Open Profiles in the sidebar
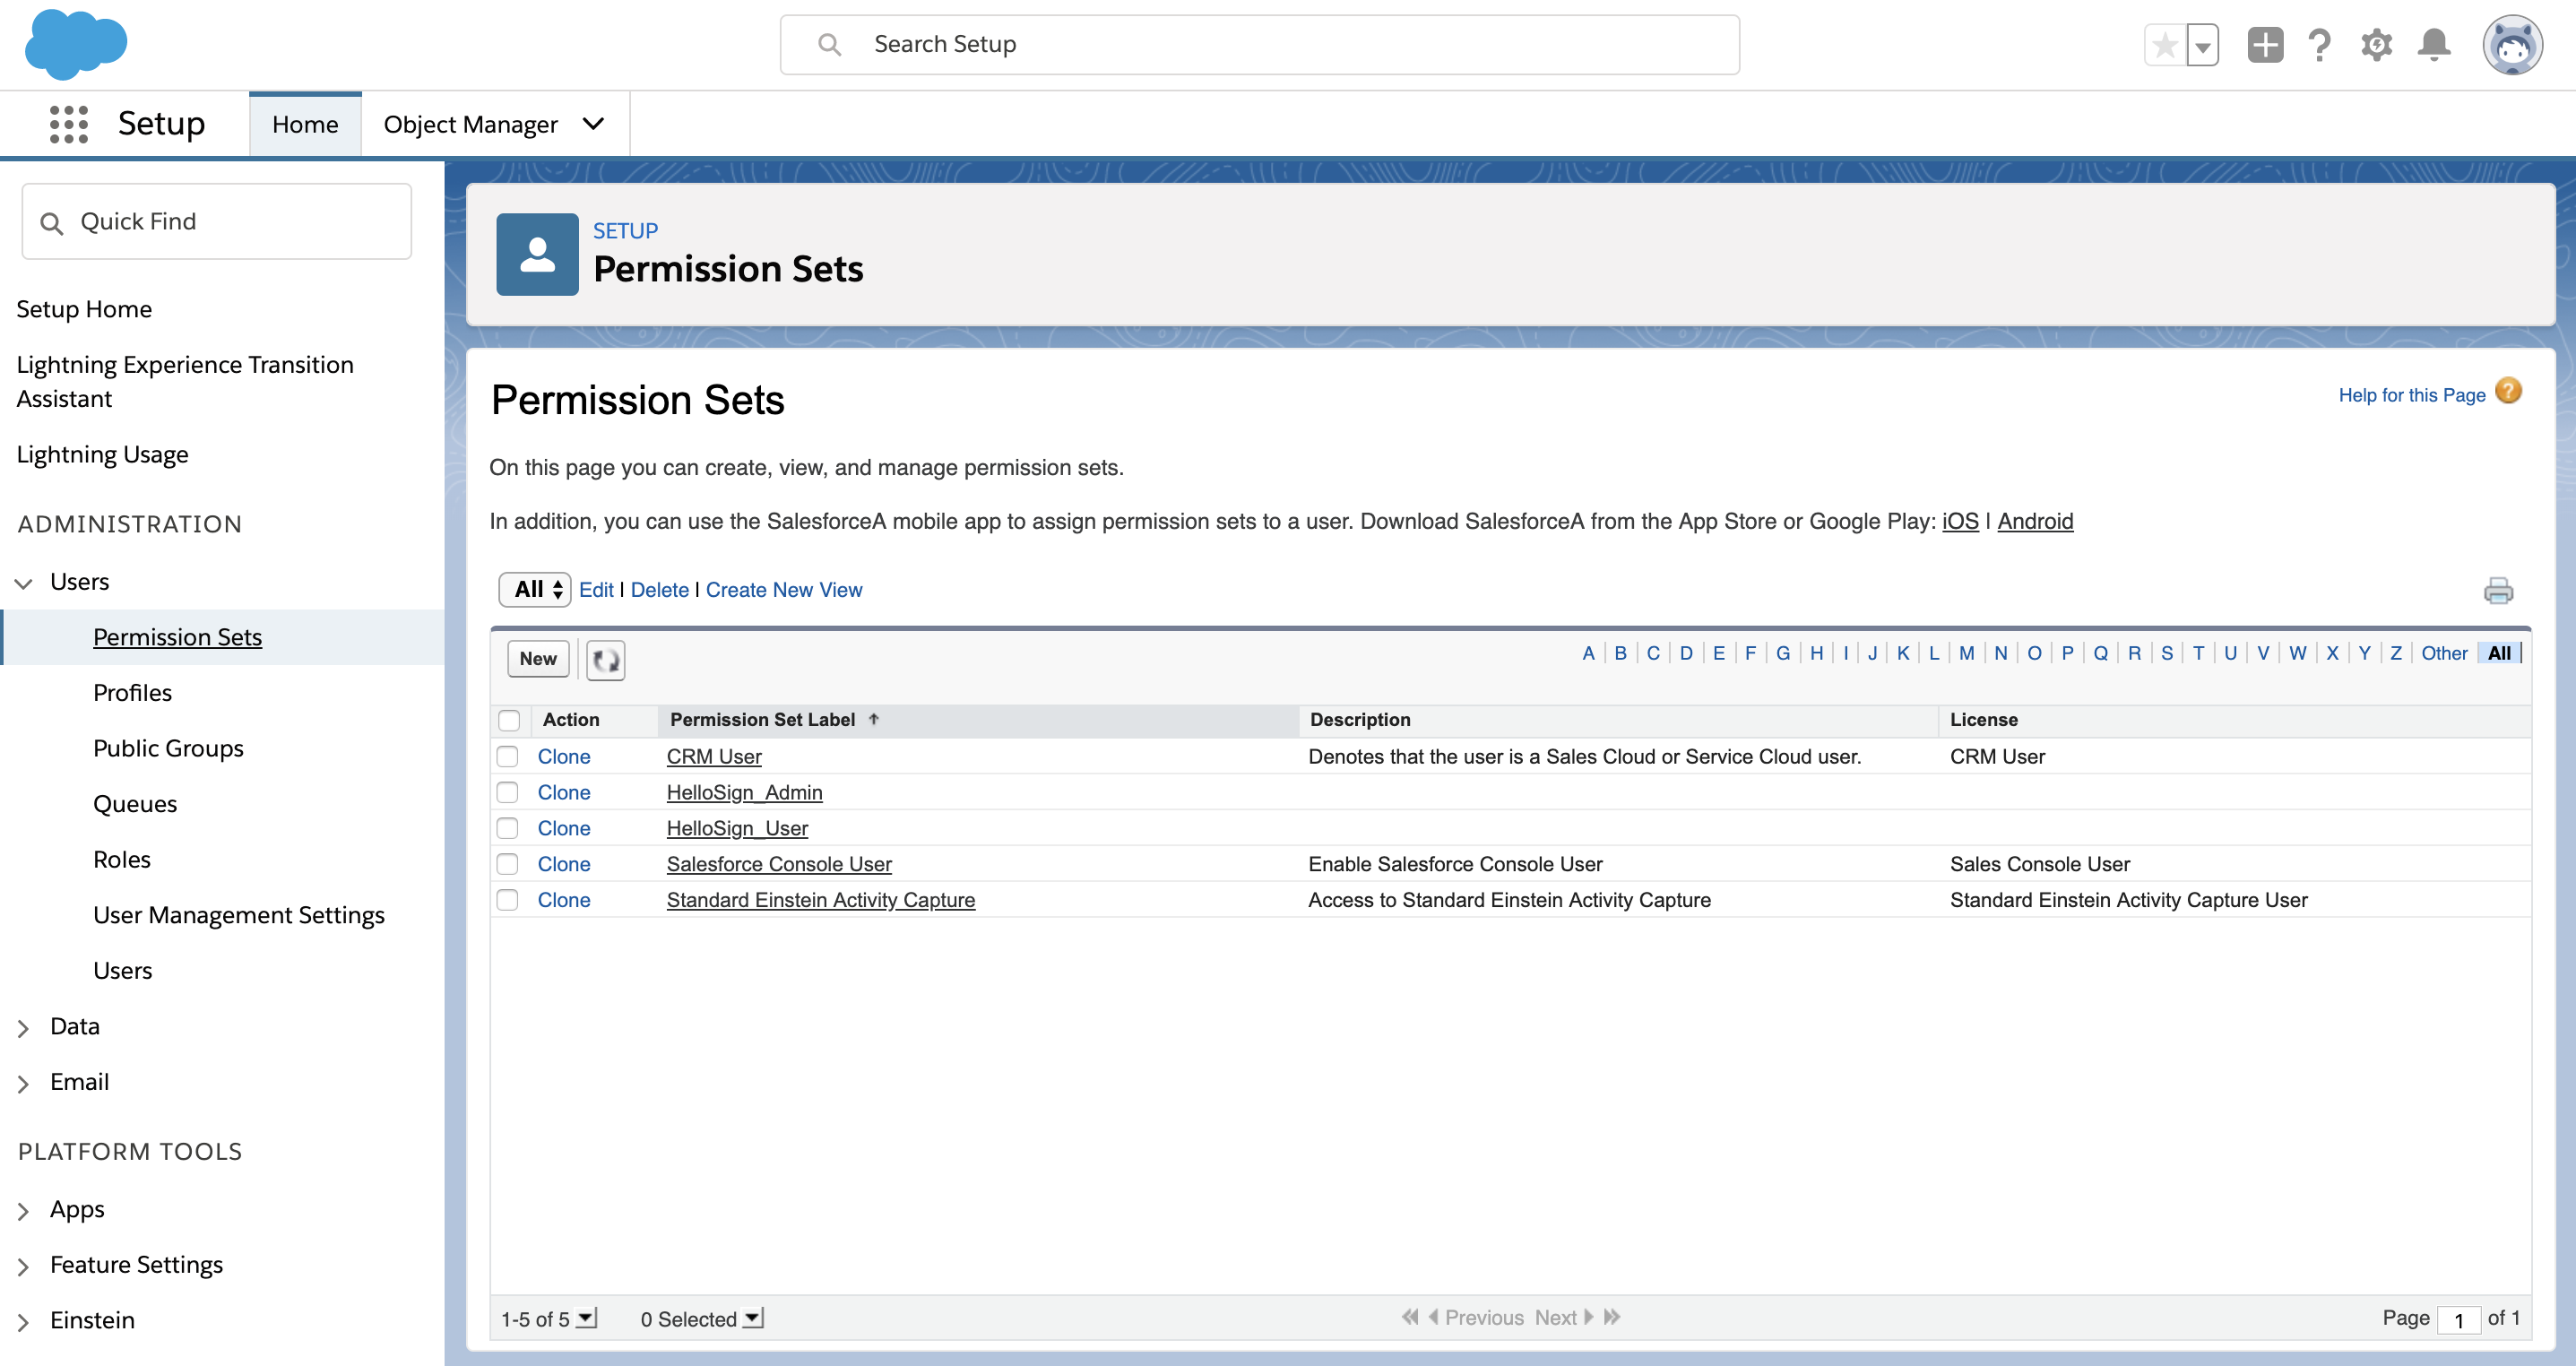This screenshot has height=1366, width=2576. pos(132,693)
